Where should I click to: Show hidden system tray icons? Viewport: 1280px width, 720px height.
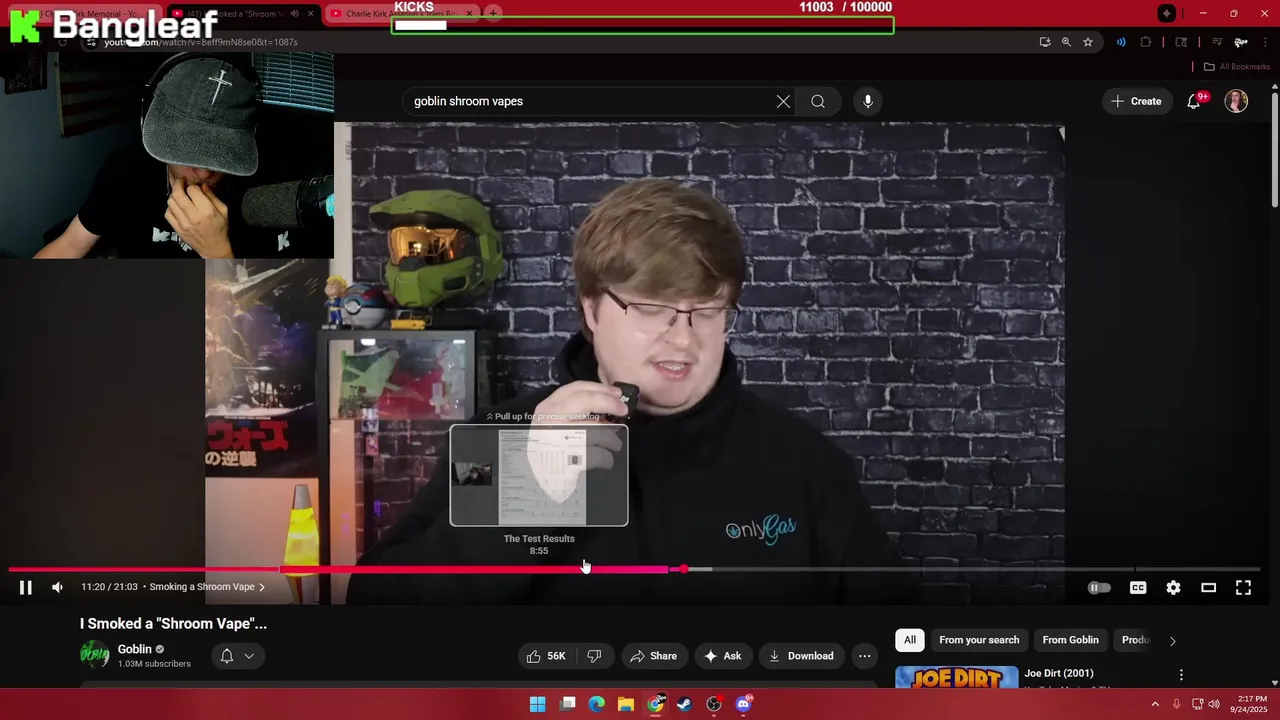click(1155, 704)
